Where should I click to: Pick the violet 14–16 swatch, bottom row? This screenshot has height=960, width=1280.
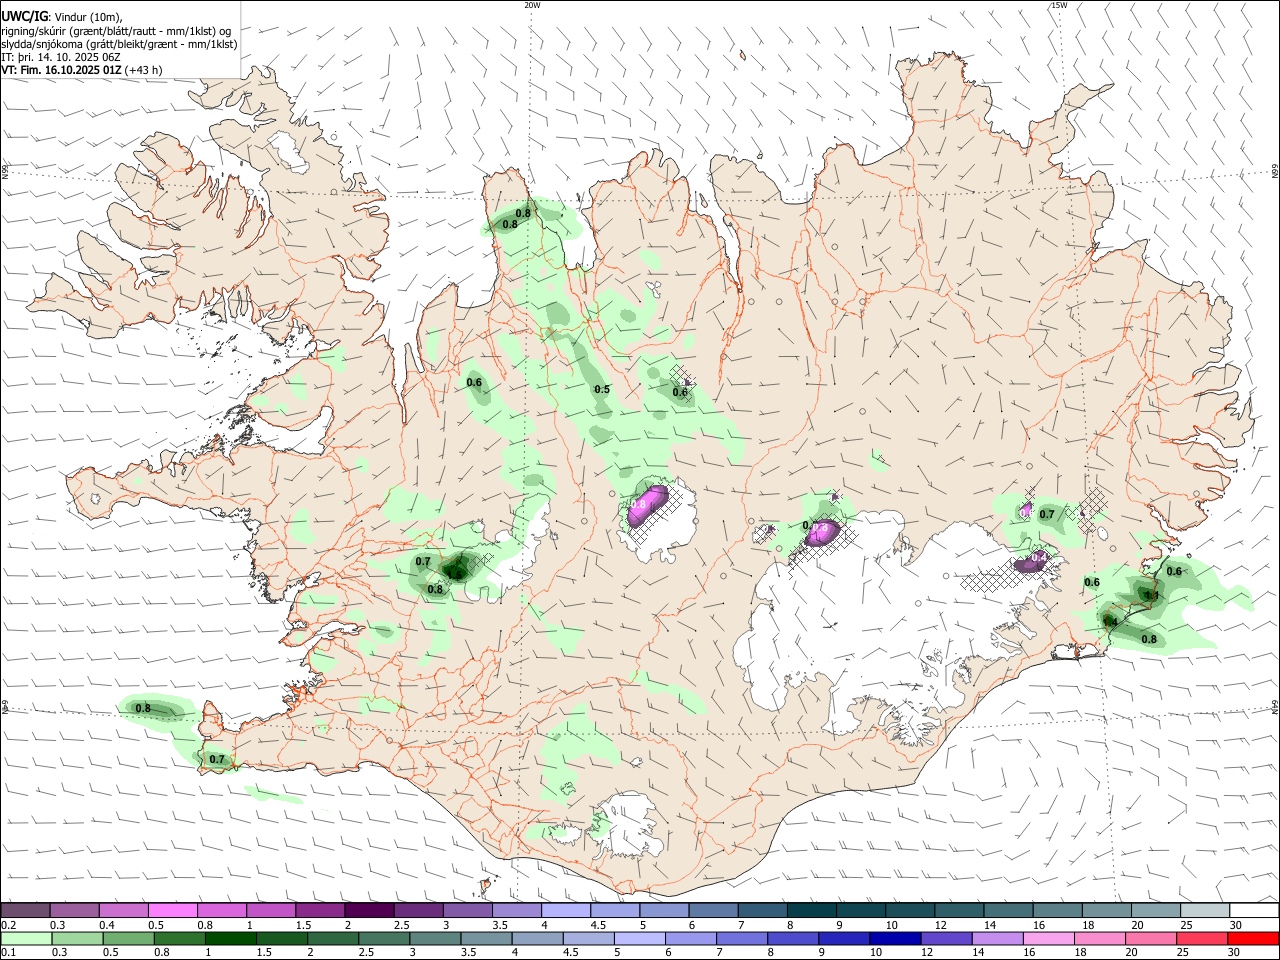(996, 939)
